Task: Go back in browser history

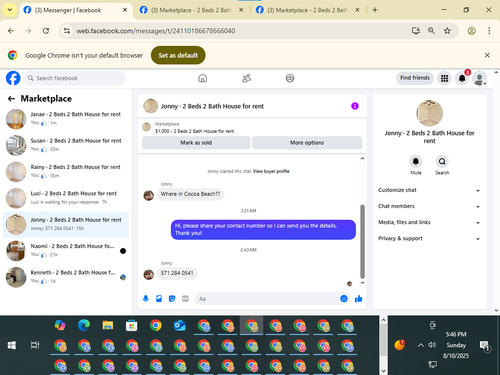Action: pos(11,31)
